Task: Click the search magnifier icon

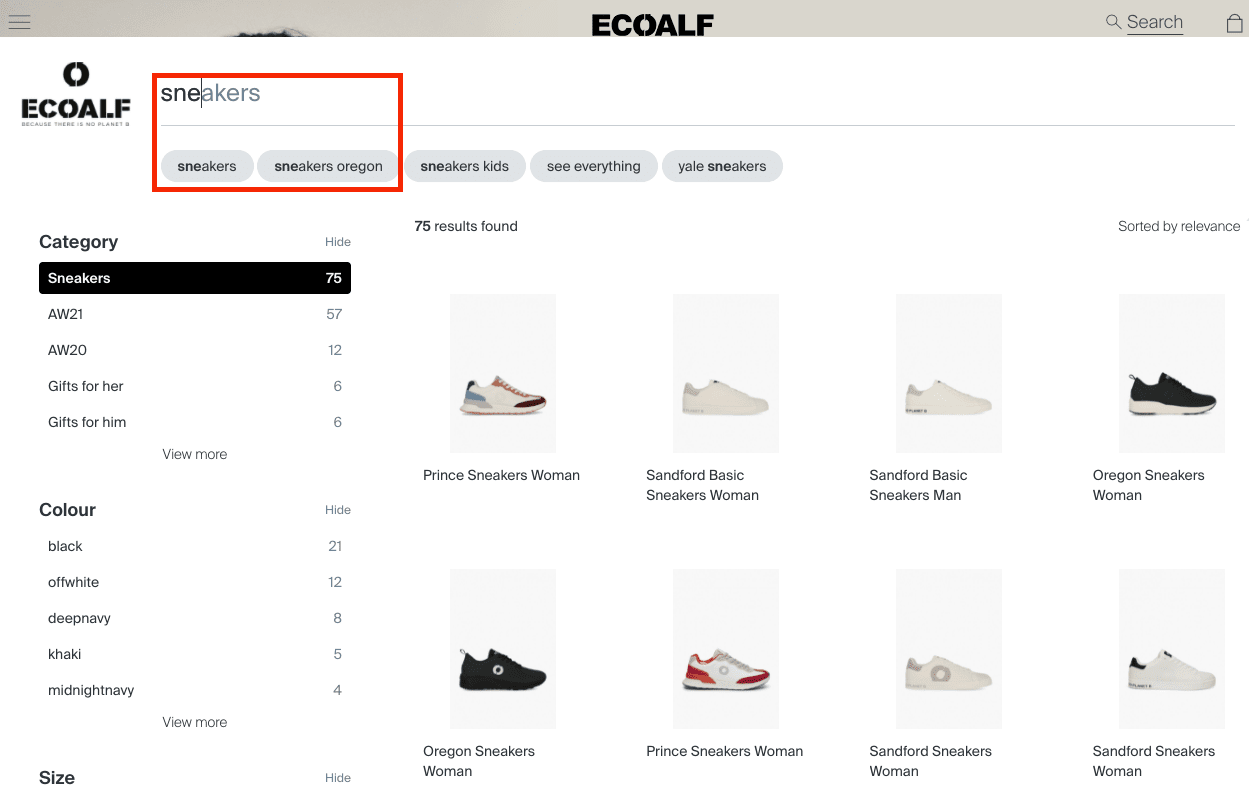Action: (1113, 21)
